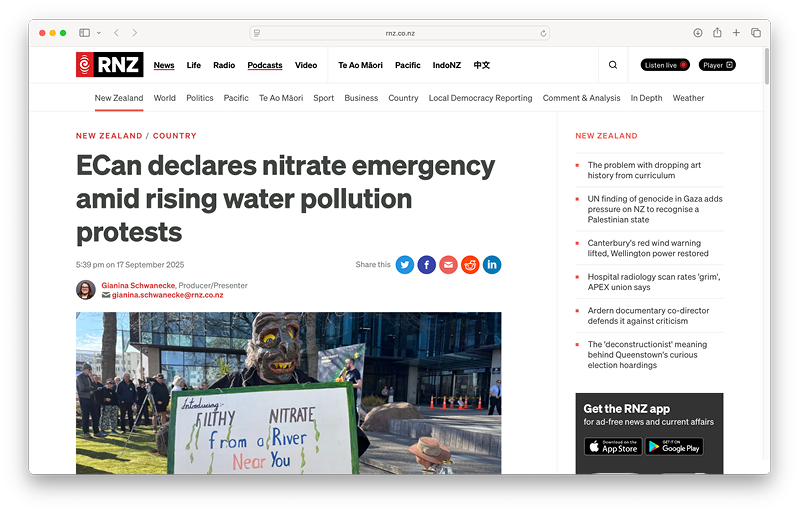
Task: Share the article on Facebook
Action: (427, 265)
